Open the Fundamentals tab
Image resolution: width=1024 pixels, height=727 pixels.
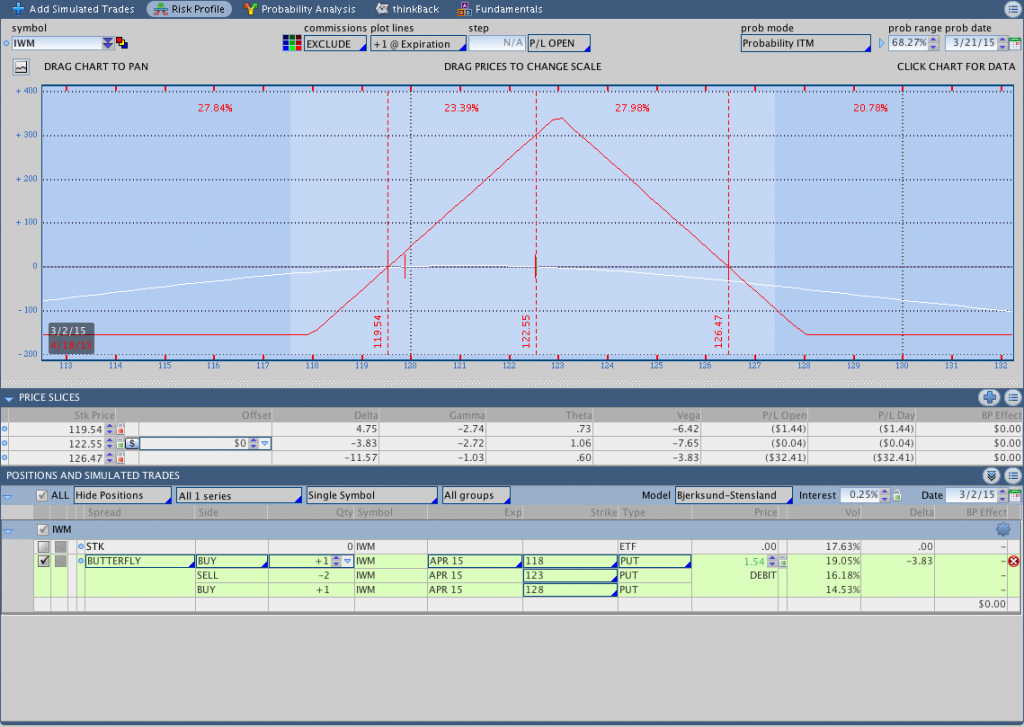500,9
